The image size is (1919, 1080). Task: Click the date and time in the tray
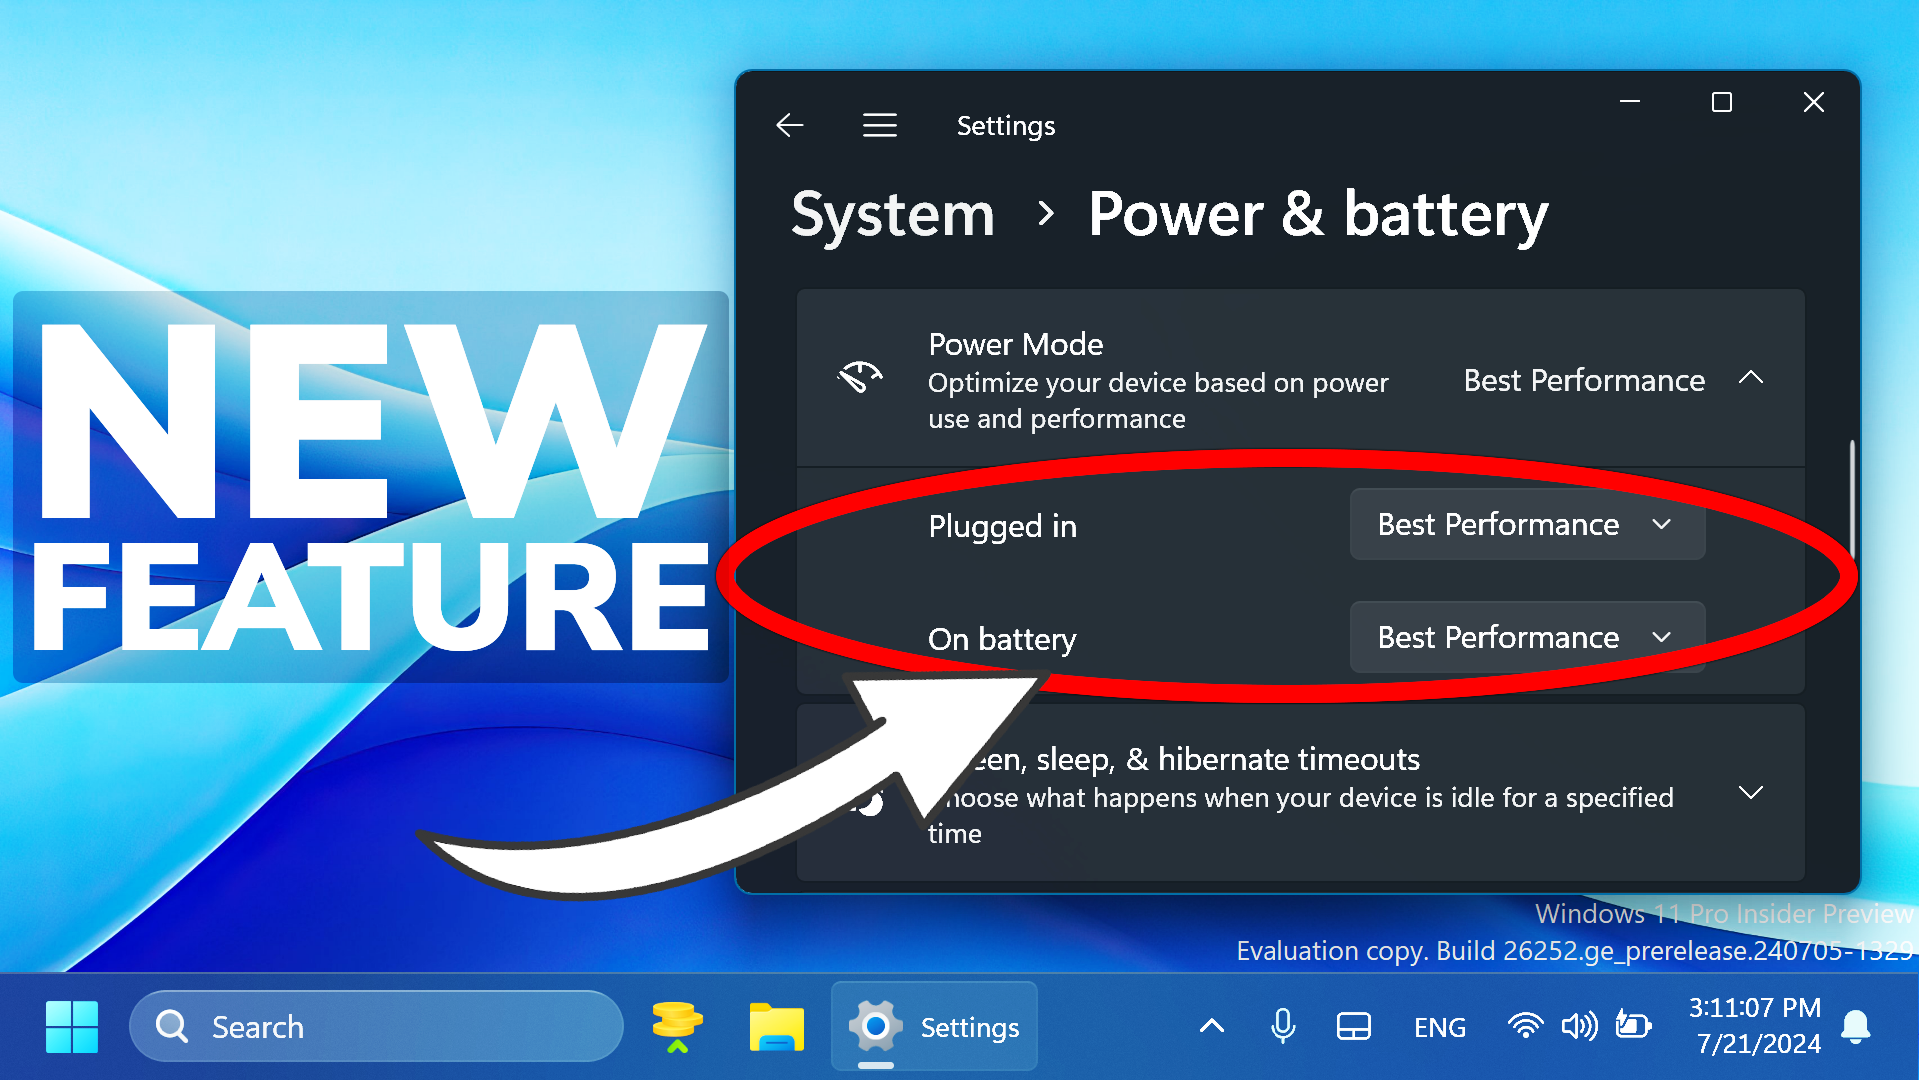click(x=1756, y=1026)
